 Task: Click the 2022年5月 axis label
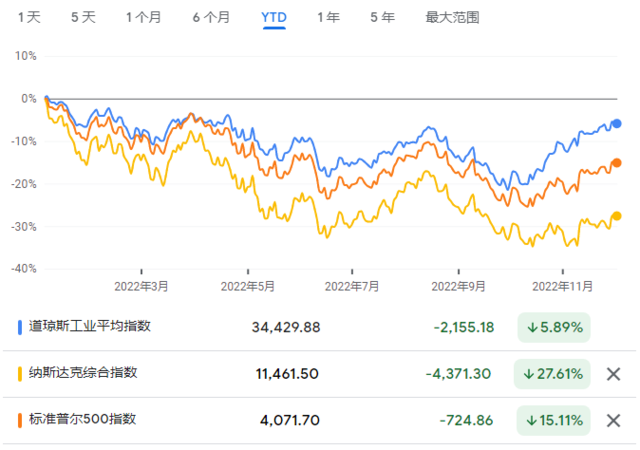(248, 286)
